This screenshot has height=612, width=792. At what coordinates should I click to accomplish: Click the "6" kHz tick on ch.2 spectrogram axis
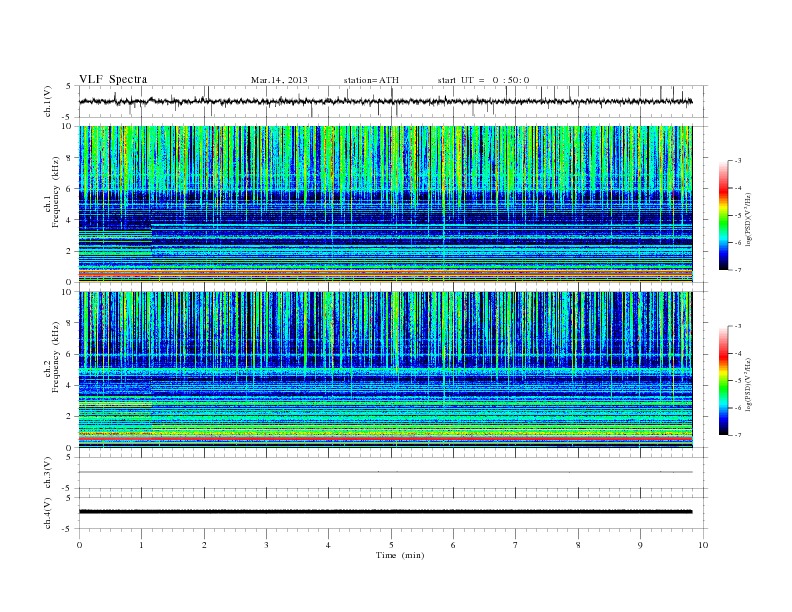(69, 354)
